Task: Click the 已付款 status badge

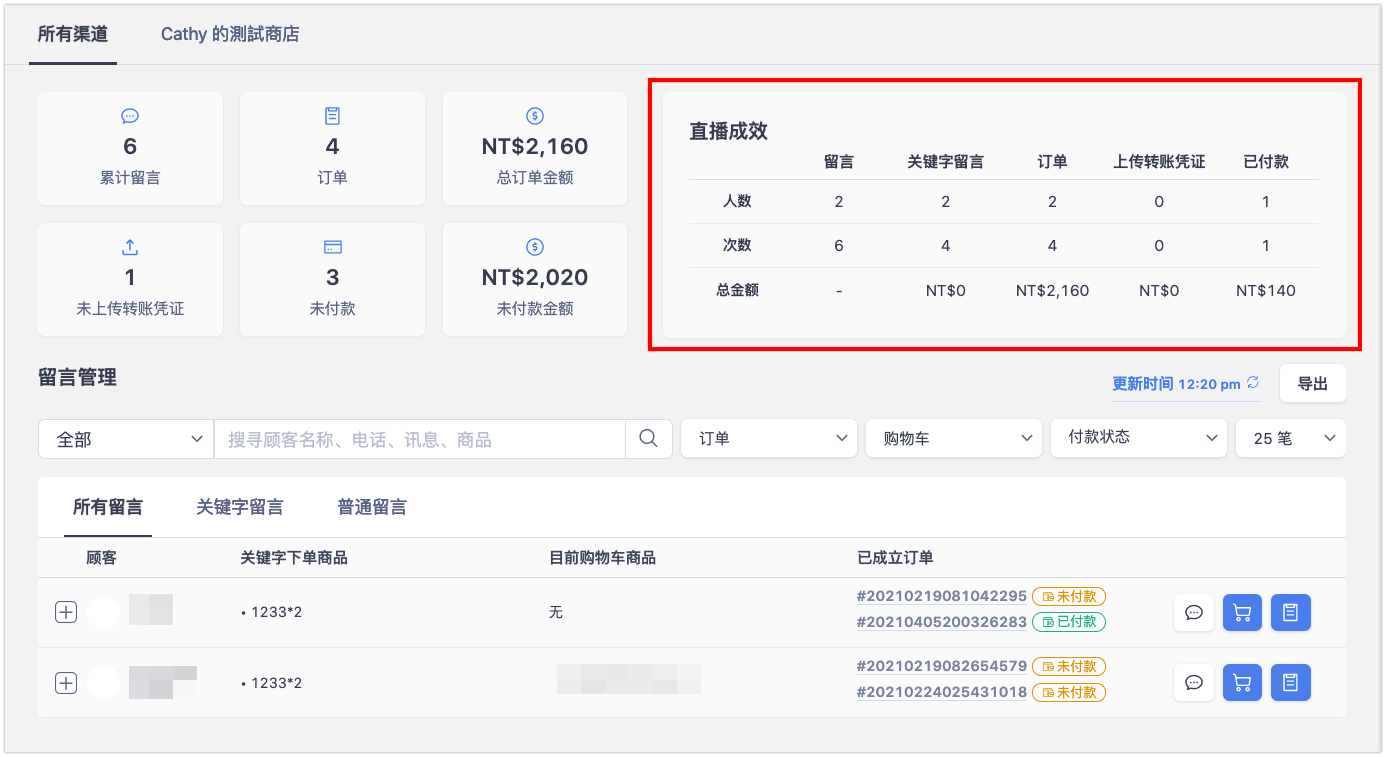Action: point(1069,622)
